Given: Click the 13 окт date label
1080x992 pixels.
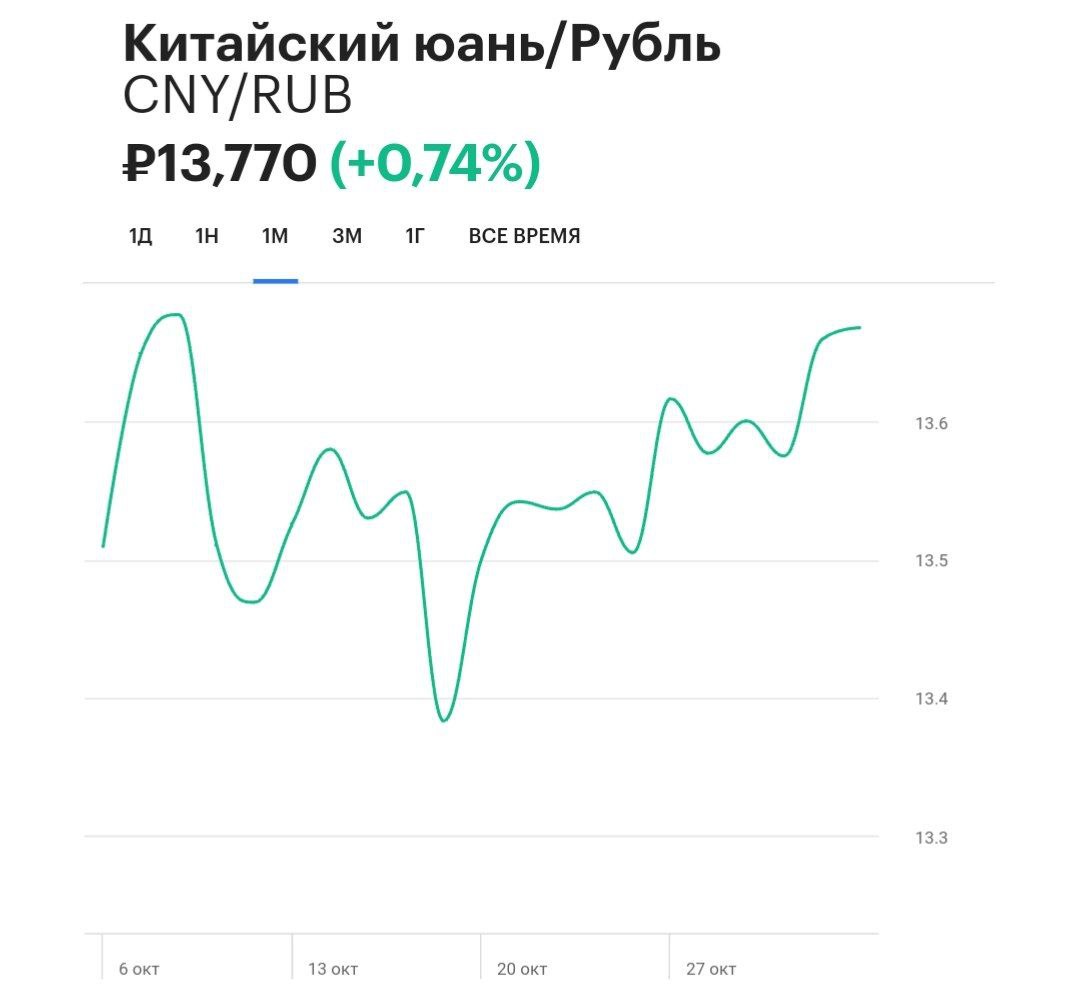Looking at the screenshot, I should pyautogui.click(x=333, y=969).
